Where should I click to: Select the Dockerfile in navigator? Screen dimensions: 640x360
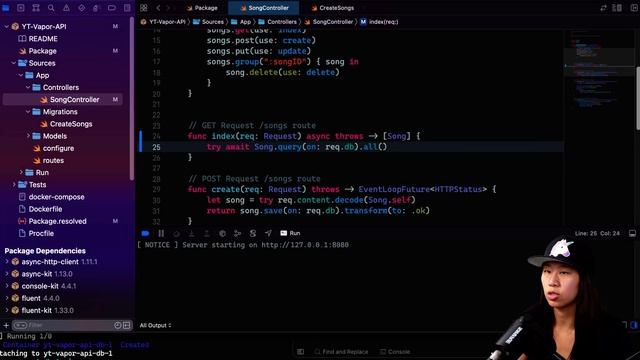[x=40, y=209]
